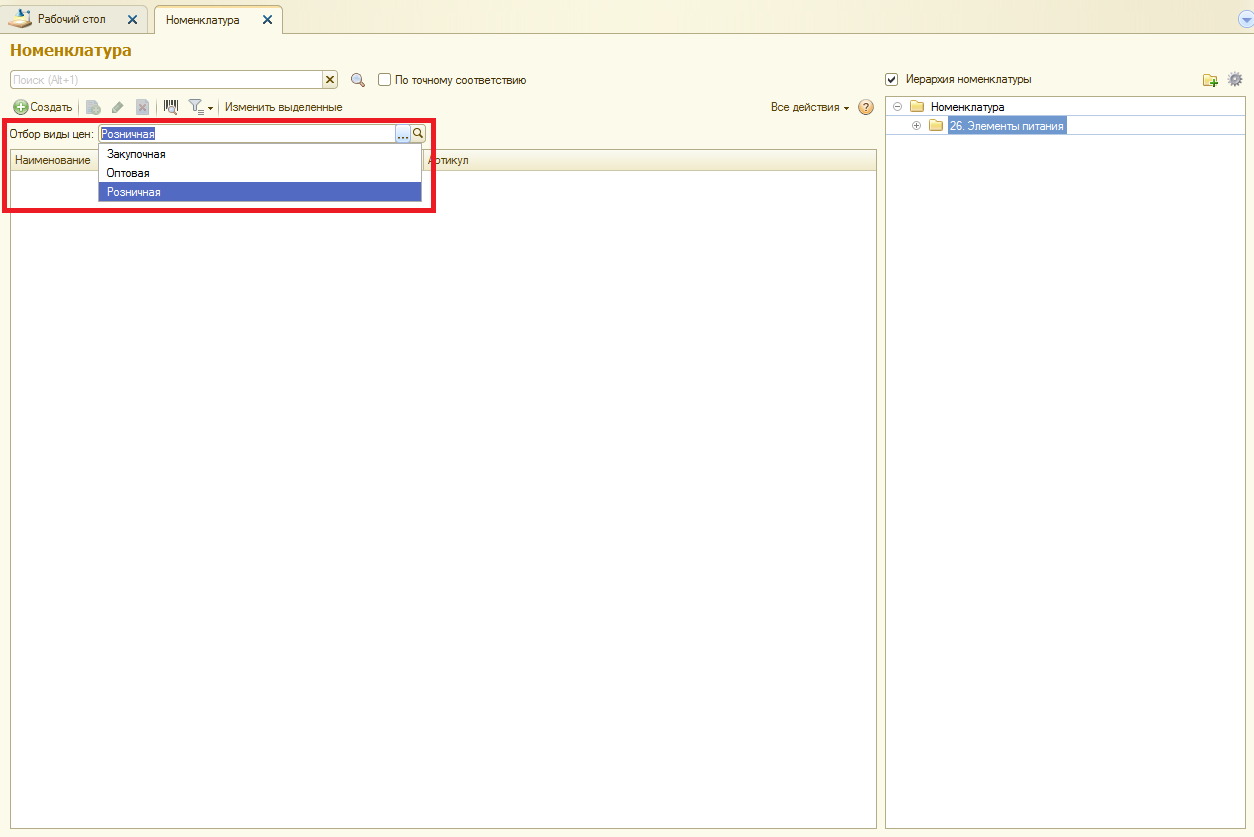Click the help question mark icon
This screenshot has width=1254, height=837.
(x=866, y=107)
